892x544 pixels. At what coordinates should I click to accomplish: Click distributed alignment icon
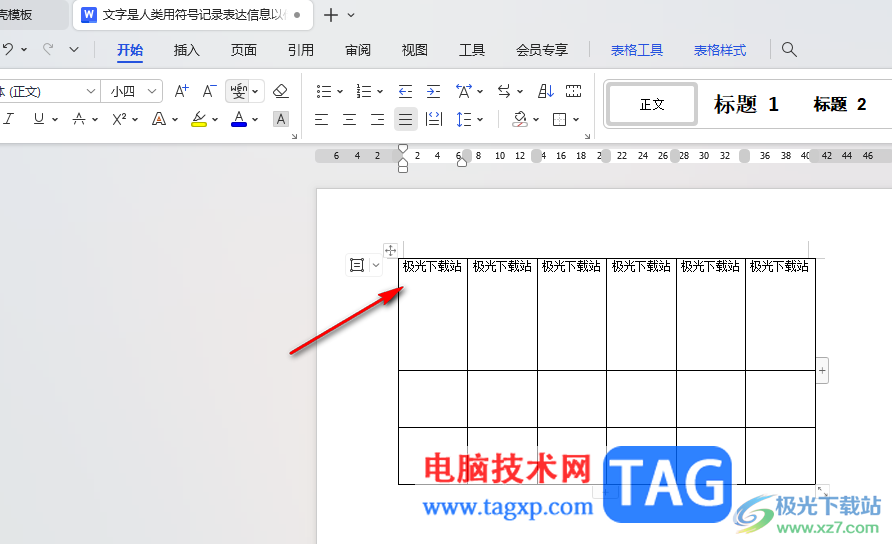(x=434, y=119)
